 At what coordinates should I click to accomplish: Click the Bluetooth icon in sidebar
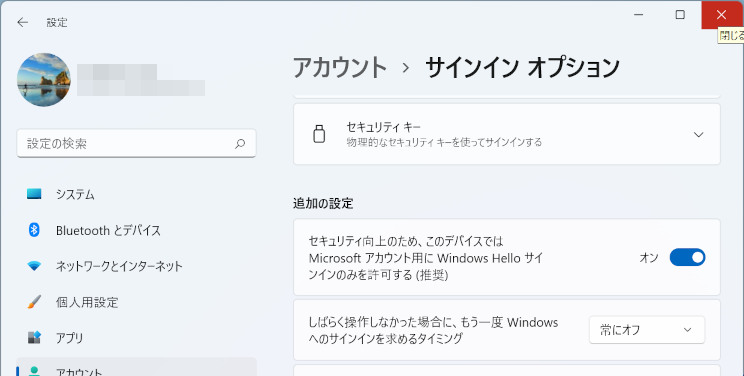[34, 230]
